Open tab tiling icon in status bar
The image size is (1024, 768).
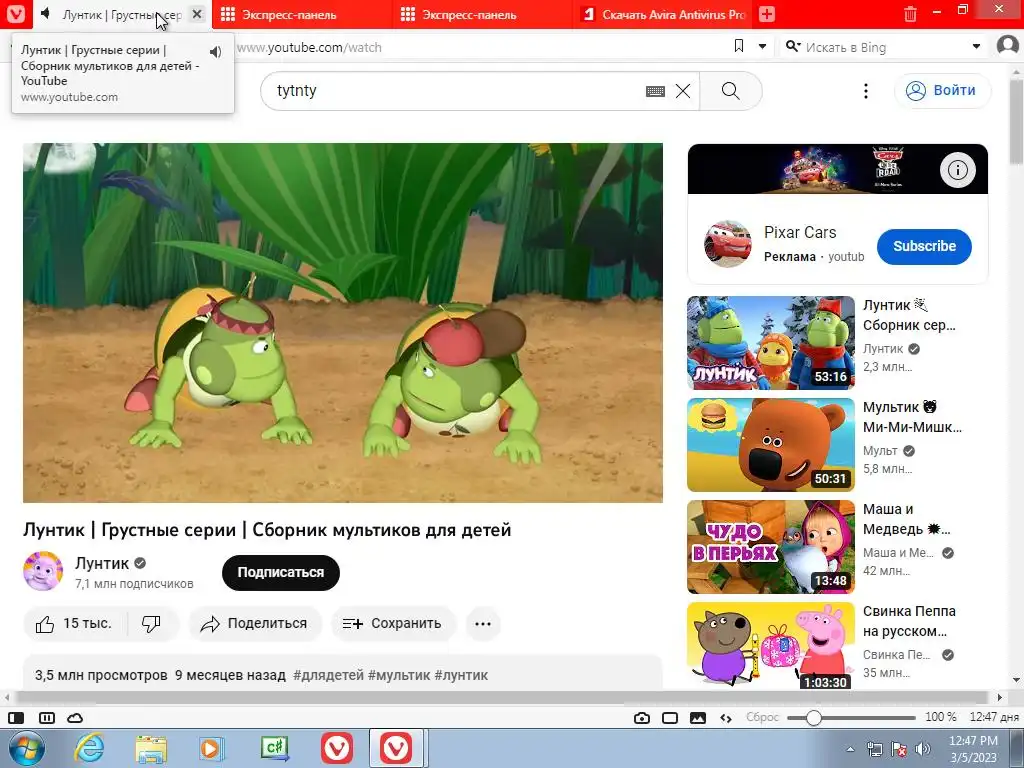coord(46,718)
